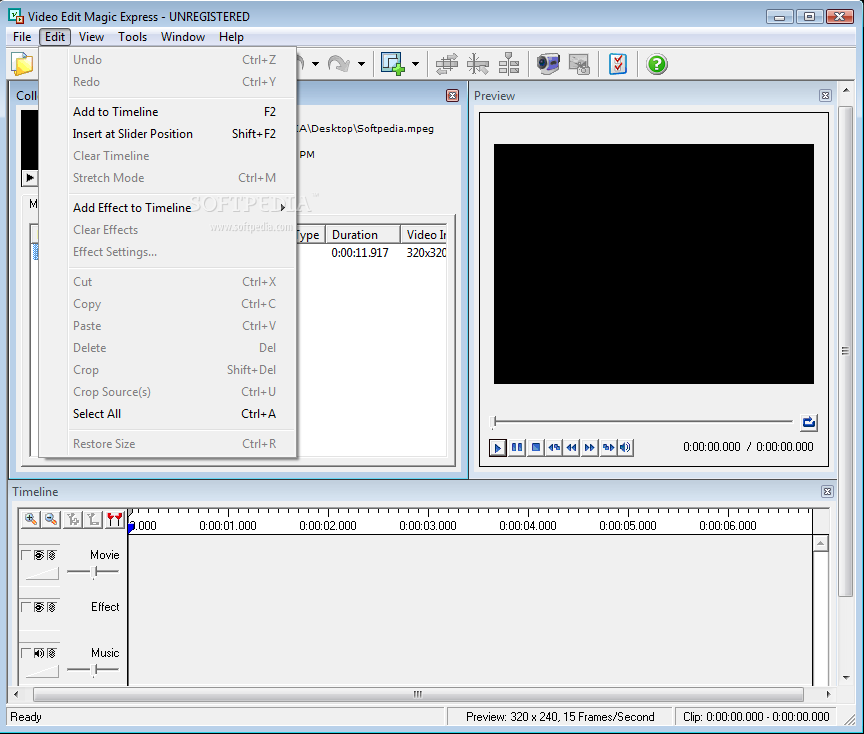This screenshot has width=864, height=734.
Task: Click the timeline horizontal scrollbar
Action: coord(418,694)
